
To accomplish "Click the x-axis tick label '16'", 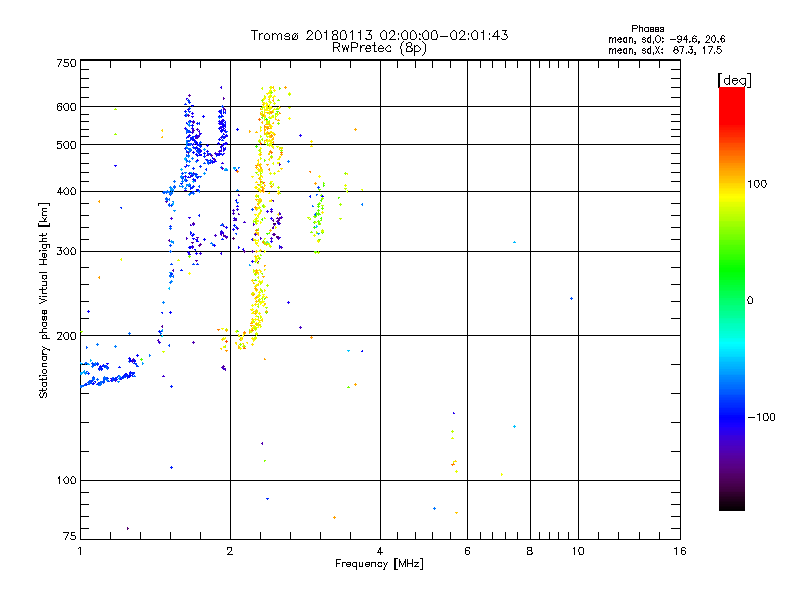I will click(680, 551).
